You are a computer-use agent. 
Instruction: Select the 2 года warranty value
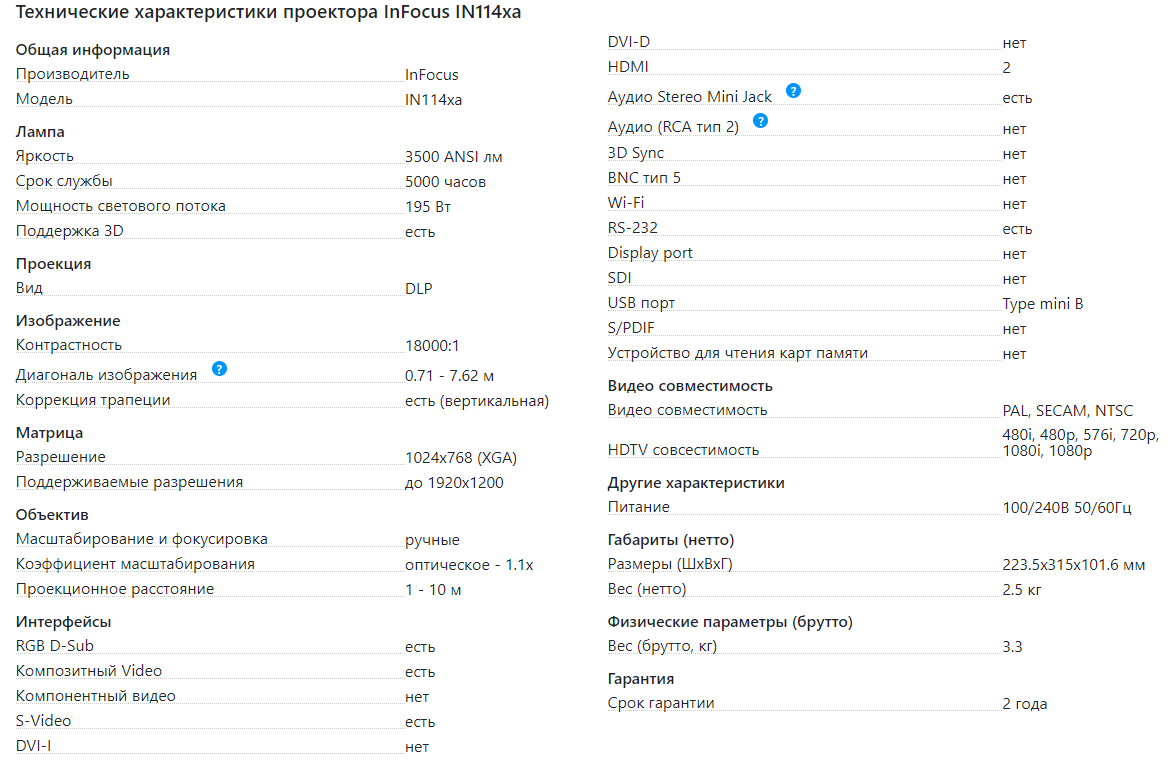coord(1025,704)
